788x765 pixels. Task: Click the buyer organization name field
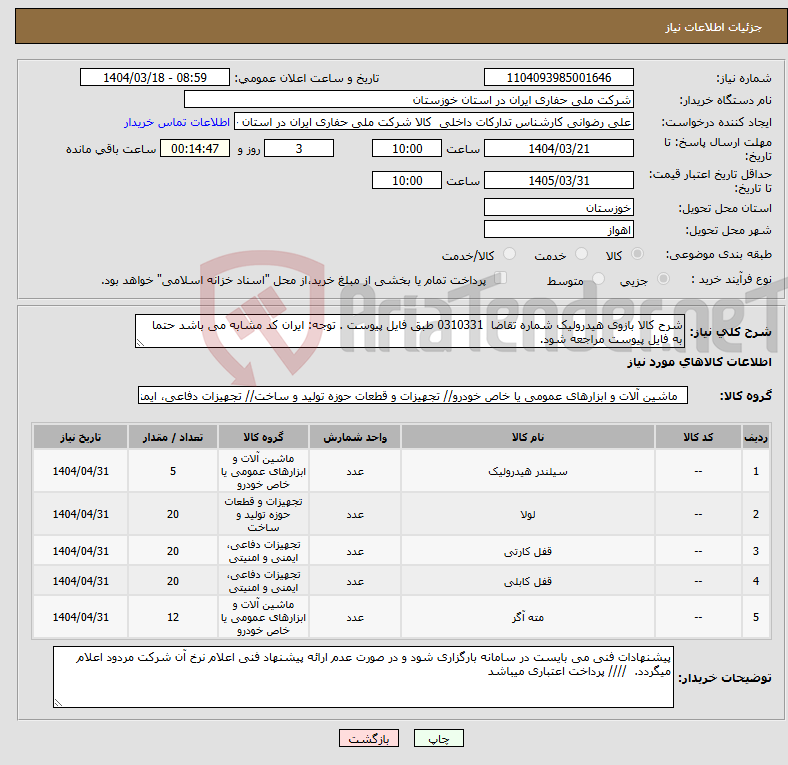[409, 100]
